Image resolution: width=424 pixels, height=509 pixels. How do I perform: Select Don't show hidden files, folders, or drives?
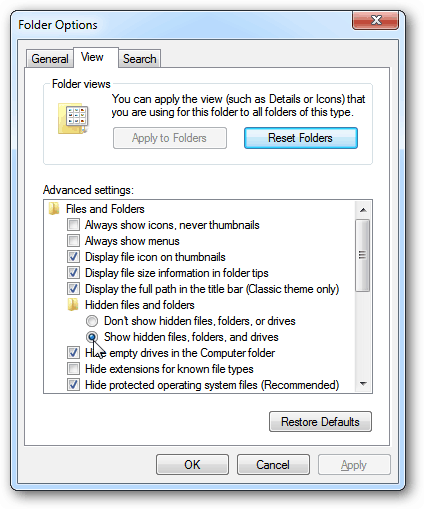coord(92,321)
